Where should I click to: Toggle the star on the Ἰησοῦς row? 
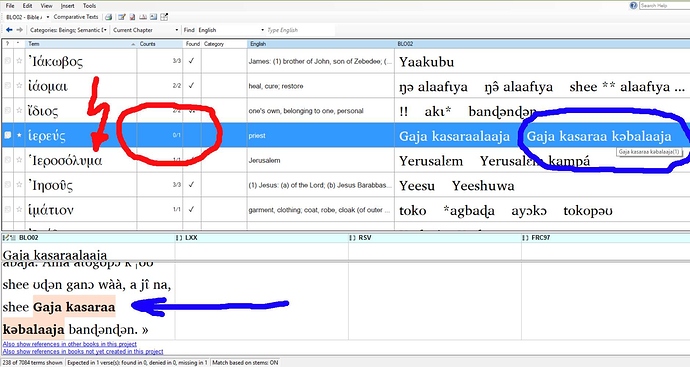coord(19,185)
